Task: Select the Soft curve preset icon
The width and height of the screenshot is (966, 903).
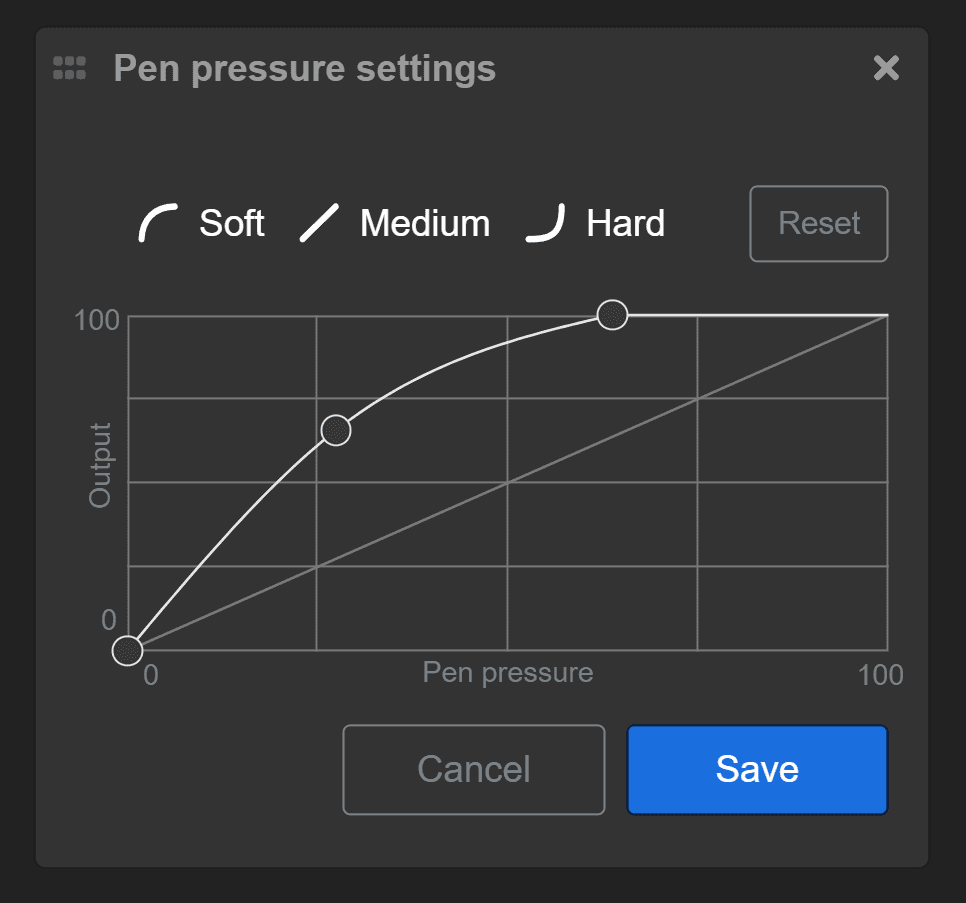Action: click(158, 223)
